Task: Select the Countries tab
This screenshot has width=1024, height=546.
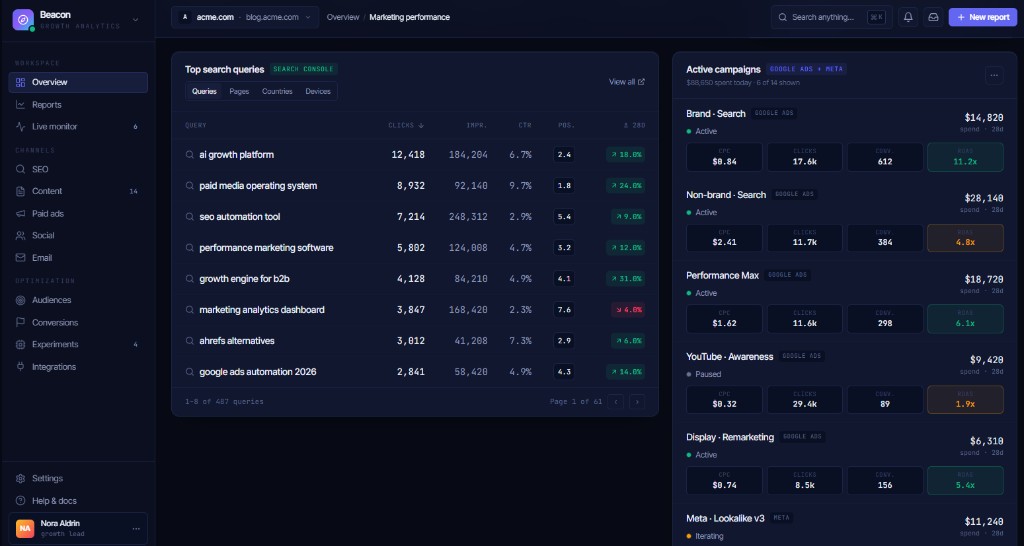Action: pos(277,91)
